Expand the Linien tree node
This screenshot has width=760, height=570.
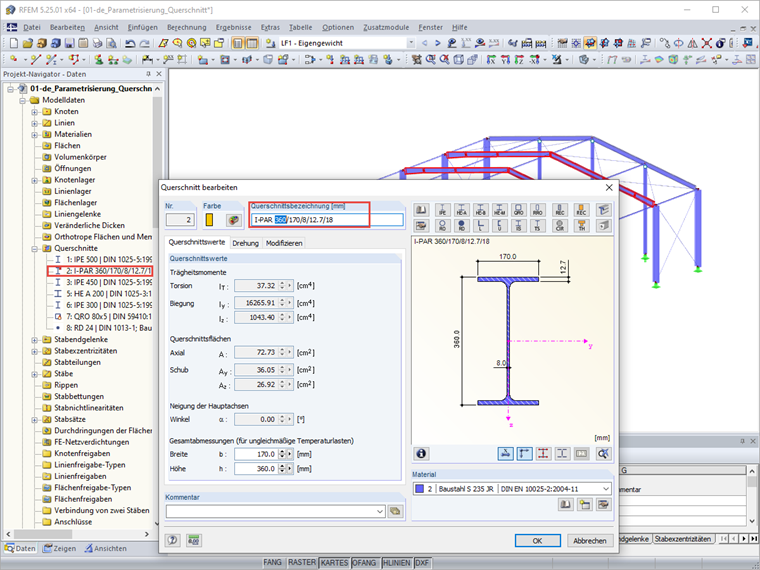(x=34, y=123)
